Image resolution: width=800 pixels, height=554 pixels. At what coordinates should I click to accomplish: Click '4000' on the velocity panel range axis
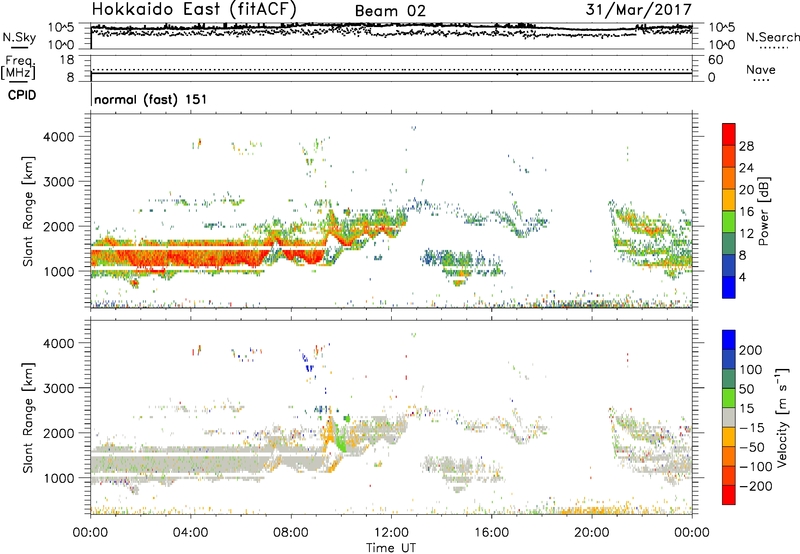[59, 343]
